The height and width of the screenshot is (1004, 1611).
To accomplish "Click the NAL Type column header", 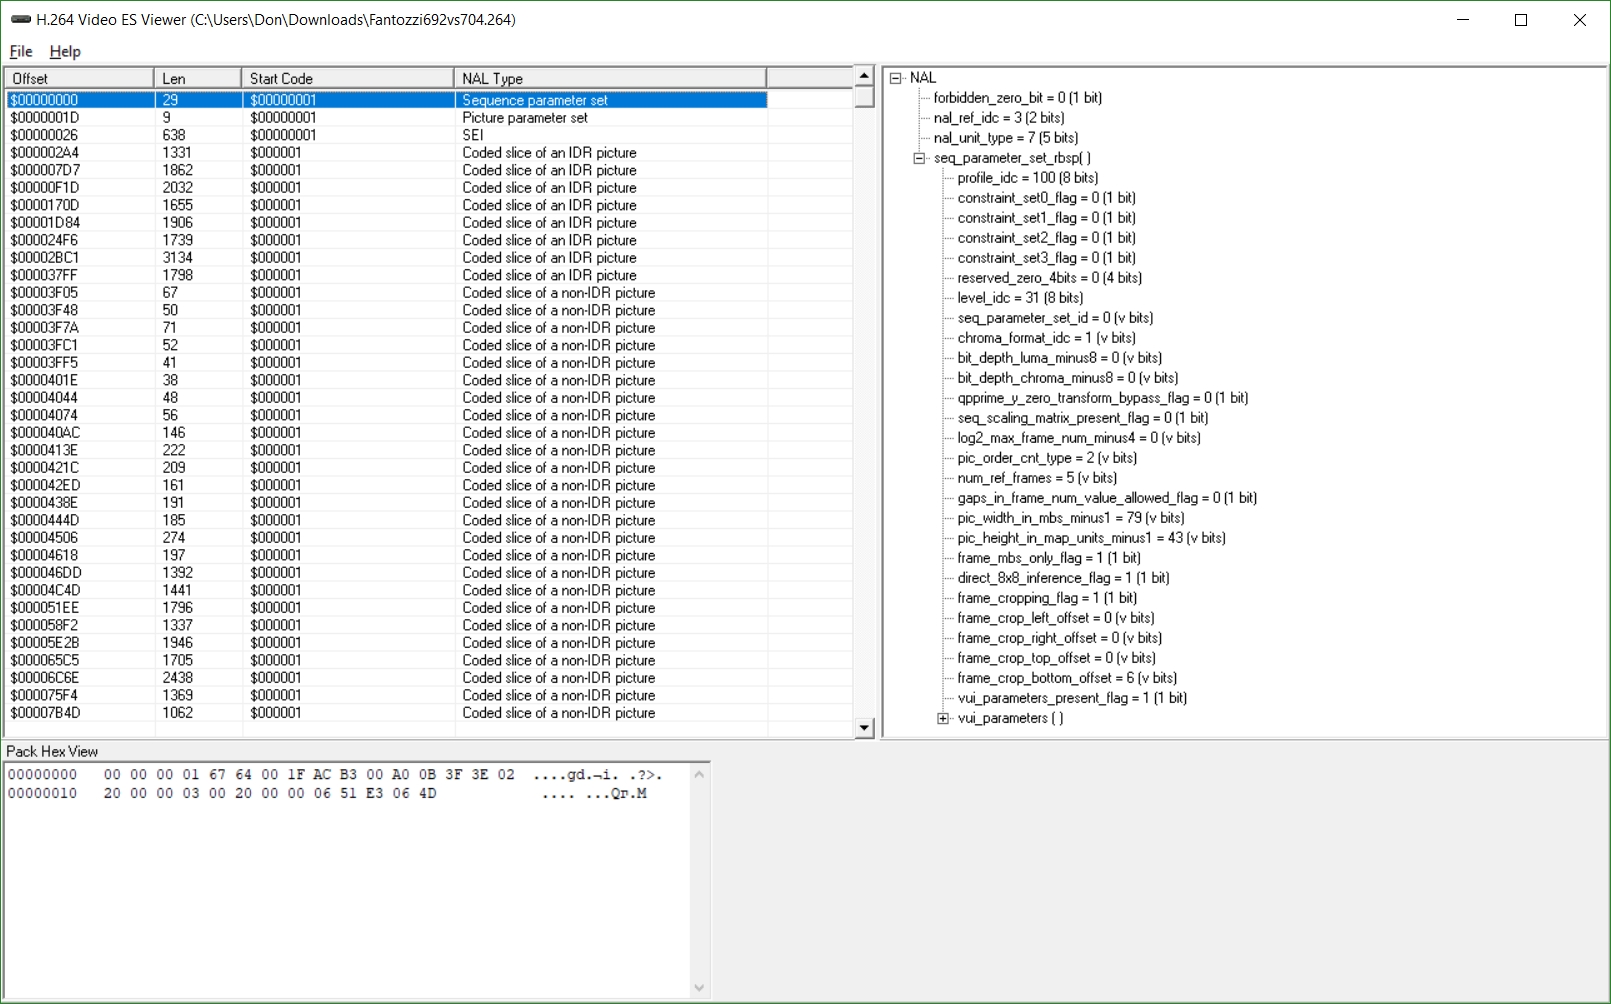I will pos(610,78).
